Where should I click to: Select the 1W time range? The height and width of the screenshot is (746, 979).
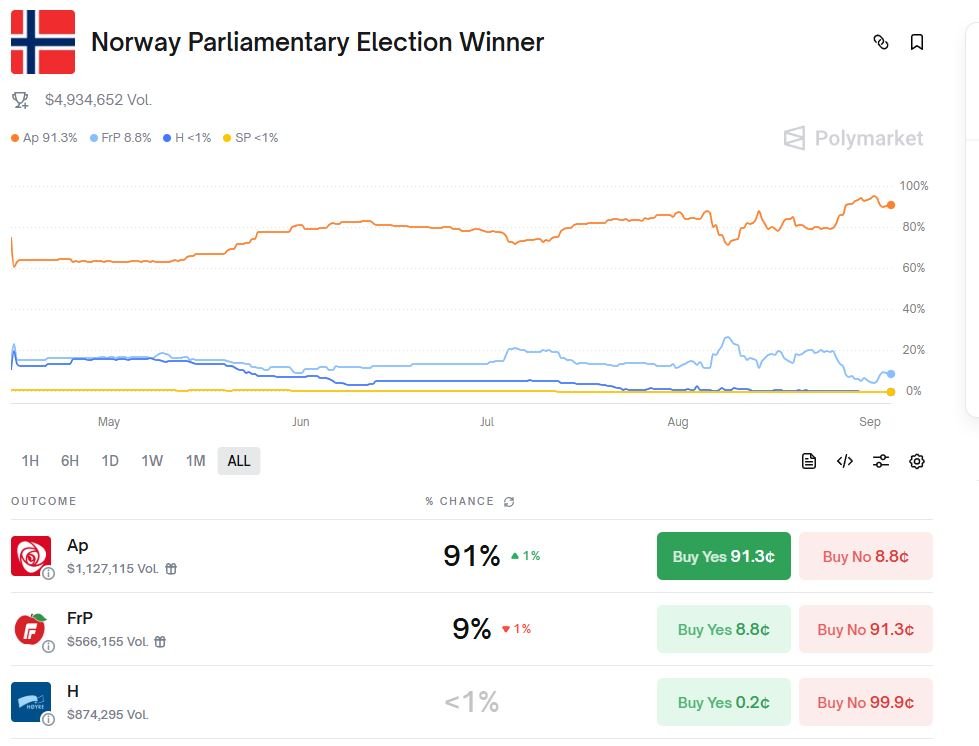tap(152, 461)
